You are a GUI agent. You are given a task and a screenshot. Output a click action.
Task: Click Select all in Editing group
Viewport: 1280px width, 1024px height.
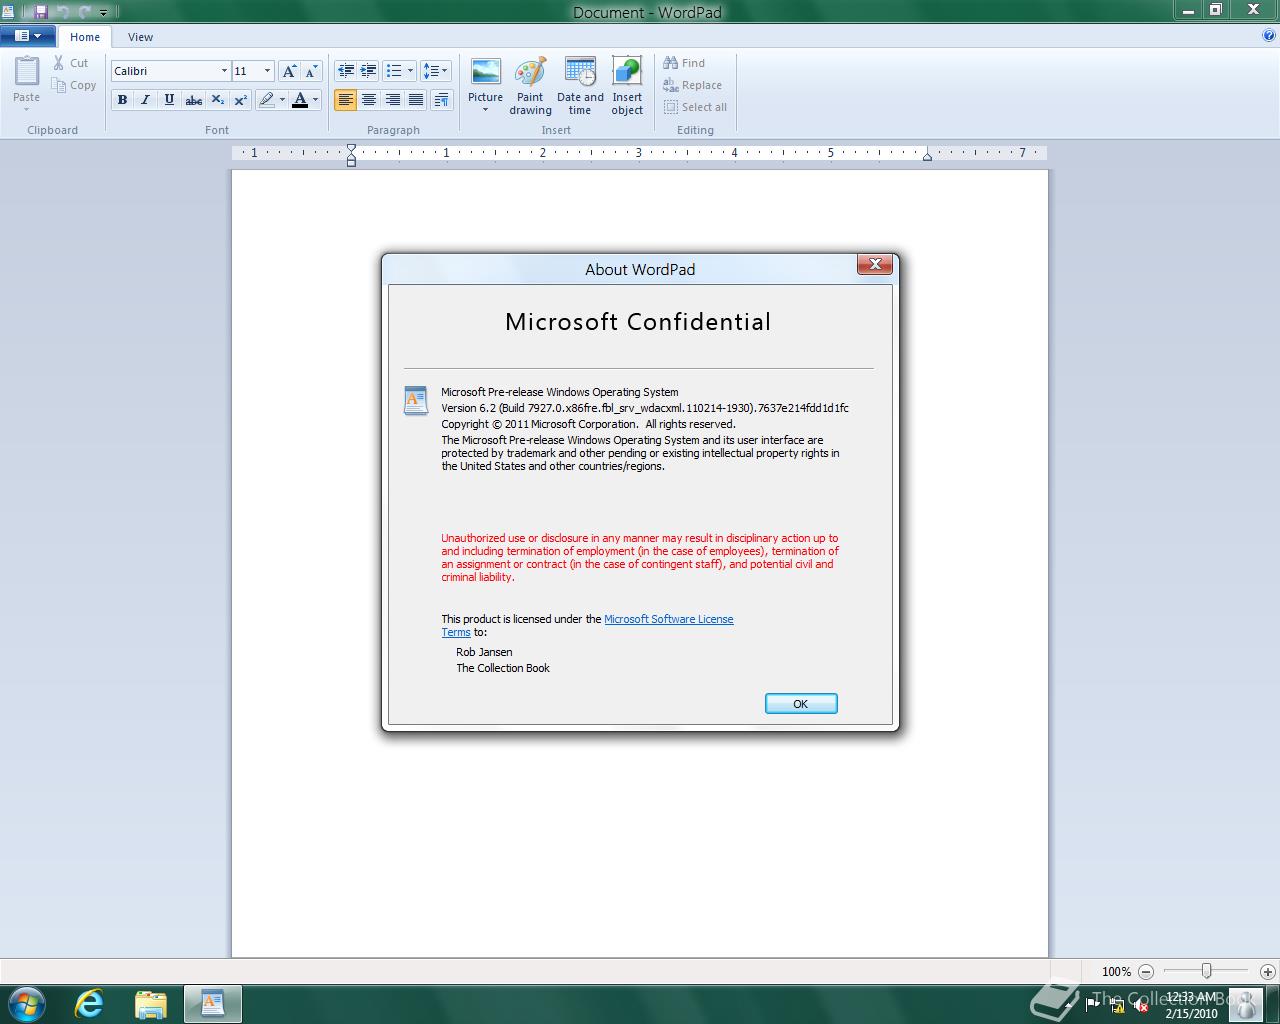coord(695,107)
